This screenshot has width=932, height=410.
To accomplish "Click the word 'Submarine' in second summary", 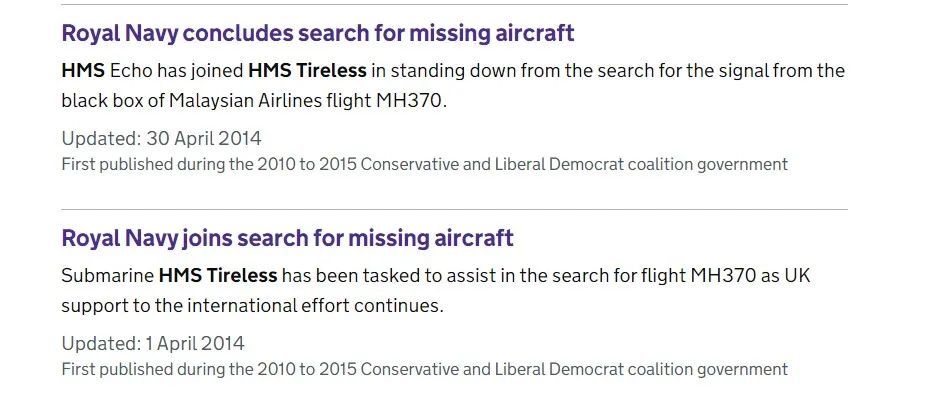I will pos(107,275).
